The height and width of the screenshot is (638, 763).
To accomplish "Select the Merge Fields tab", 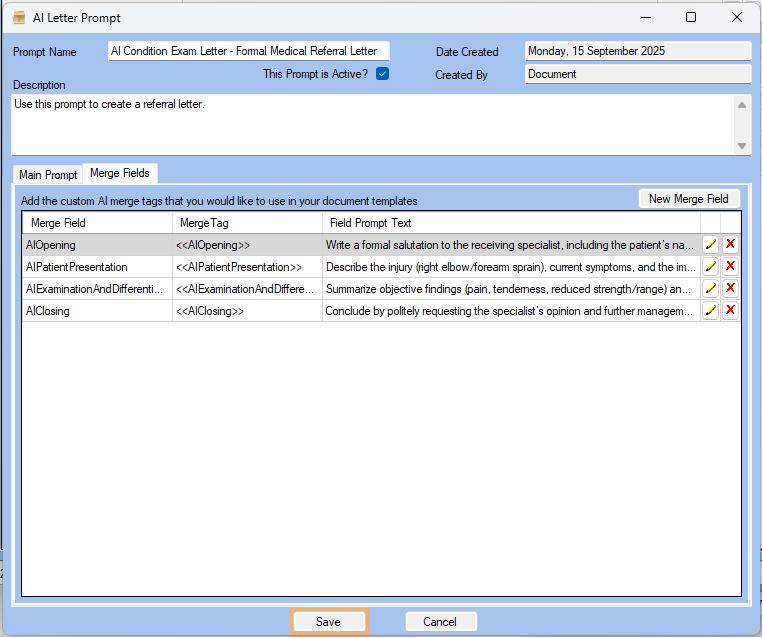I will [x=120, y=174].
